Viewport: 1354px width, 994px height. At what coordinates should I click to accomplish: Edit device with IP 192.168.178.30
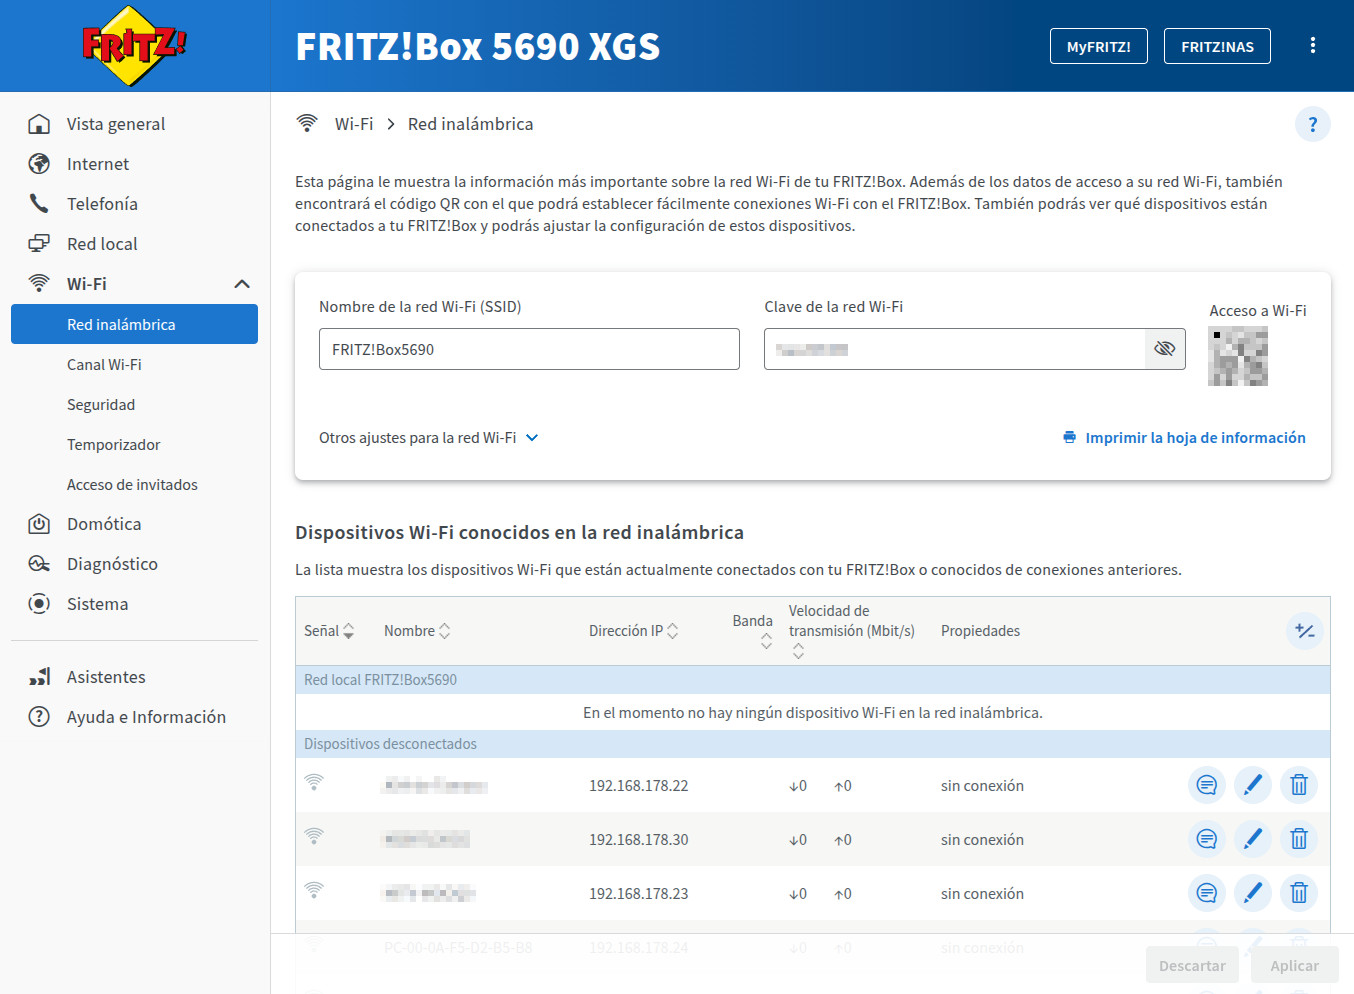point(1253,839)
